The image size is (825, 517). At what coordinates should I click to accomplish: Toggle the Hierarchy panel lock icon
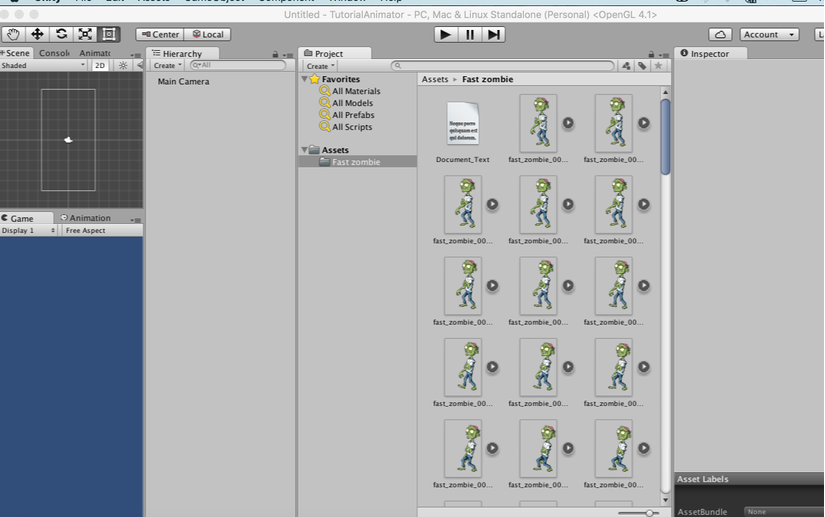coord(275,55)
